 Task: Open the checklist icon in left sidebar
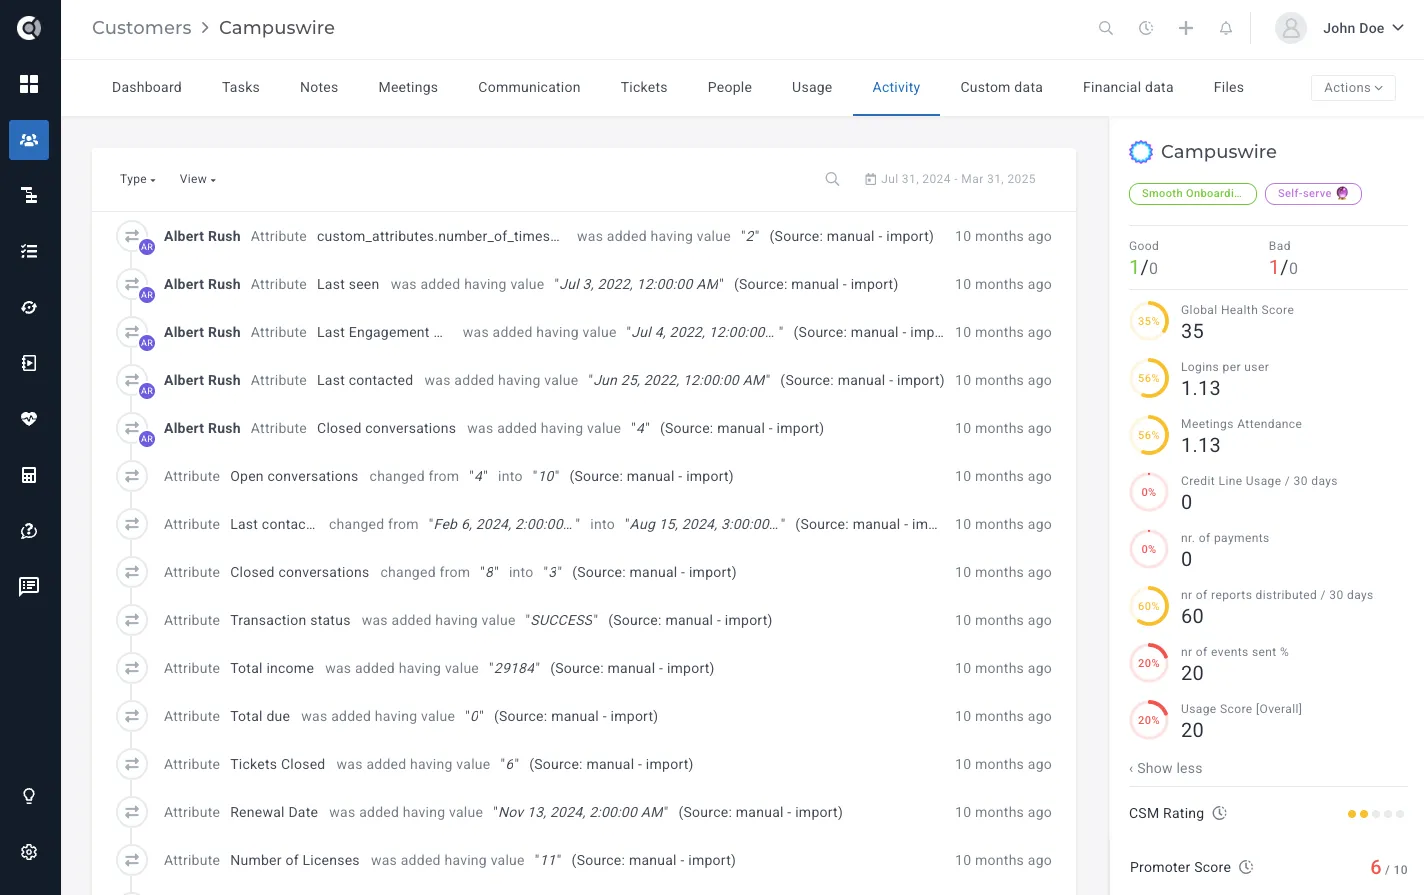[x=29, y=251]
